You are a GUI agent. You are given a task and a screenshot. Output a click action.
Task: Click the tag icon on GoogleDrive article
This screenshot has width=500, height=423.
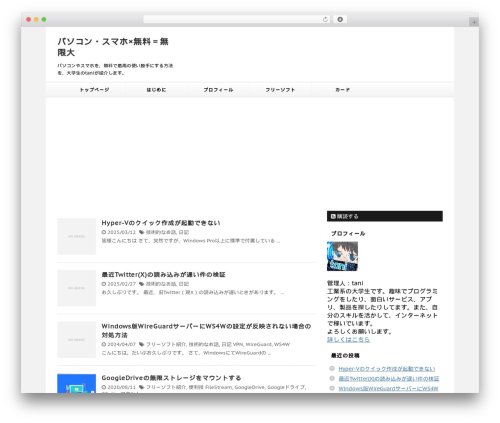[x=142, y=387]
